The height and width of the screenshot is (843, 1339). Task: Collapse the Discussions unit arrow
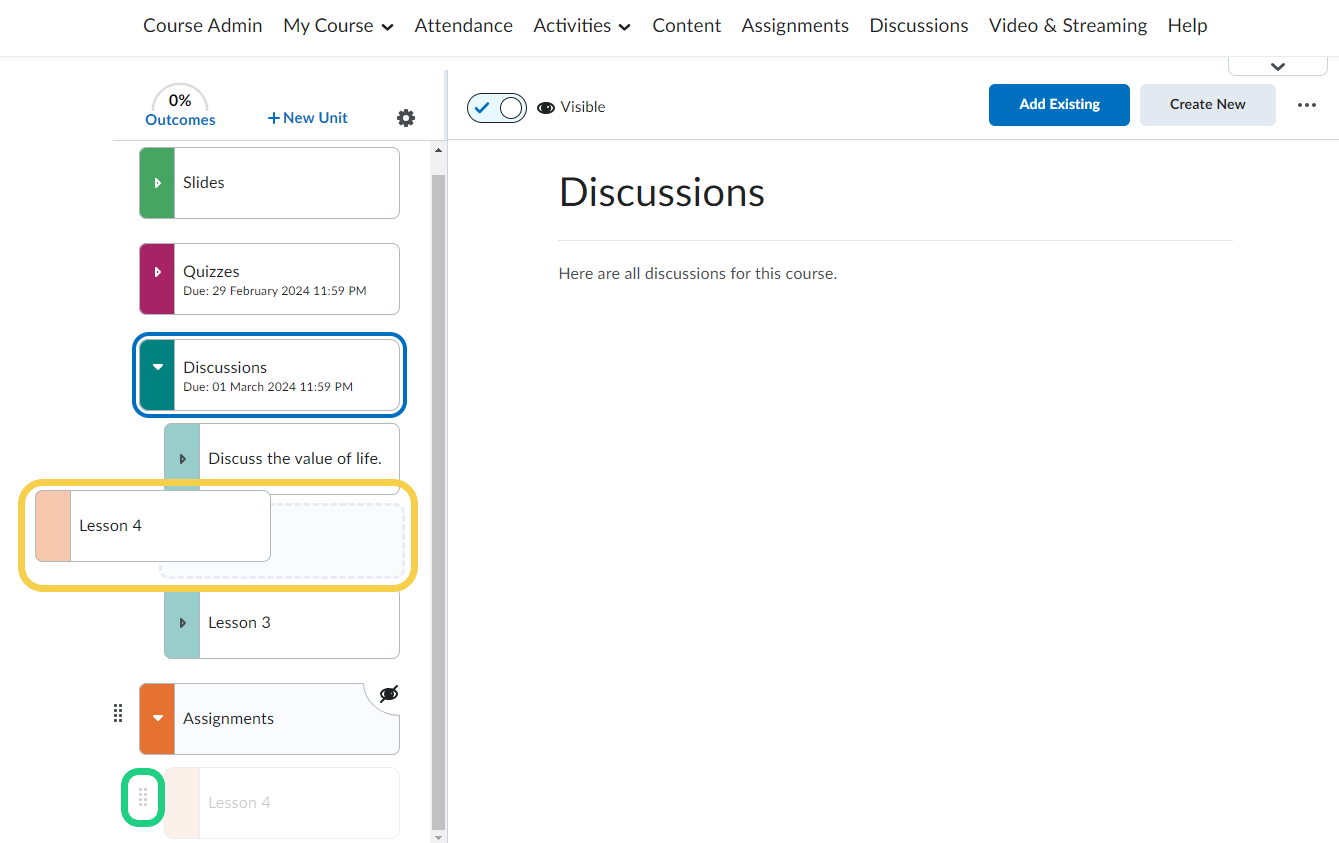(157, 368)
